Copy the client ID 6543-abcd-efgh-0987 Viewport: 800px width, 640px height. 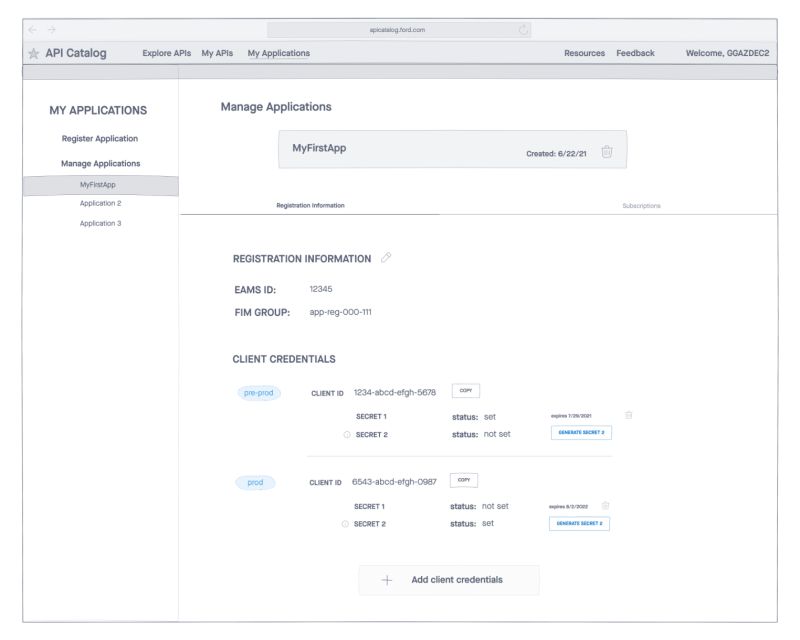coord(464,480)
